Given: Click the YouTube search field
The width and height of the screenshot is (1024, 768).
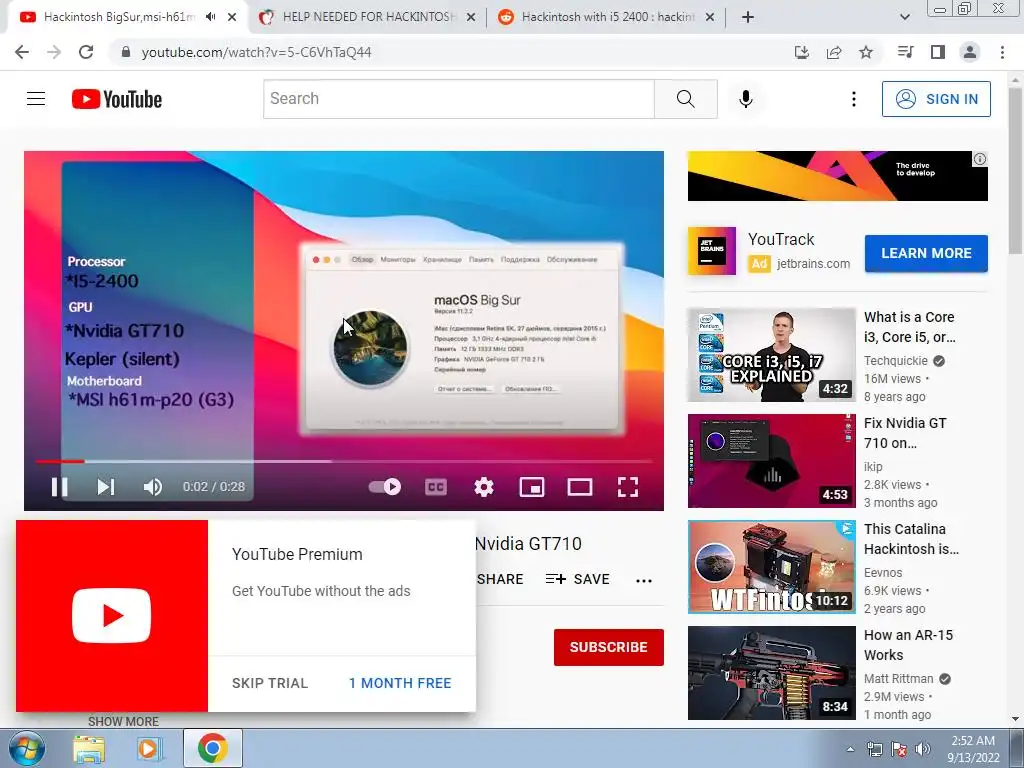Looking at the screenshot, I should click(x=458, y=99).
